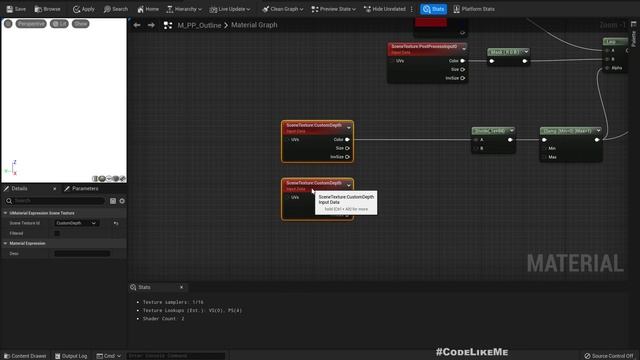The image size is (640, 360).
Task: Open the Live Update dropdown
Action: tap(230, 9)
